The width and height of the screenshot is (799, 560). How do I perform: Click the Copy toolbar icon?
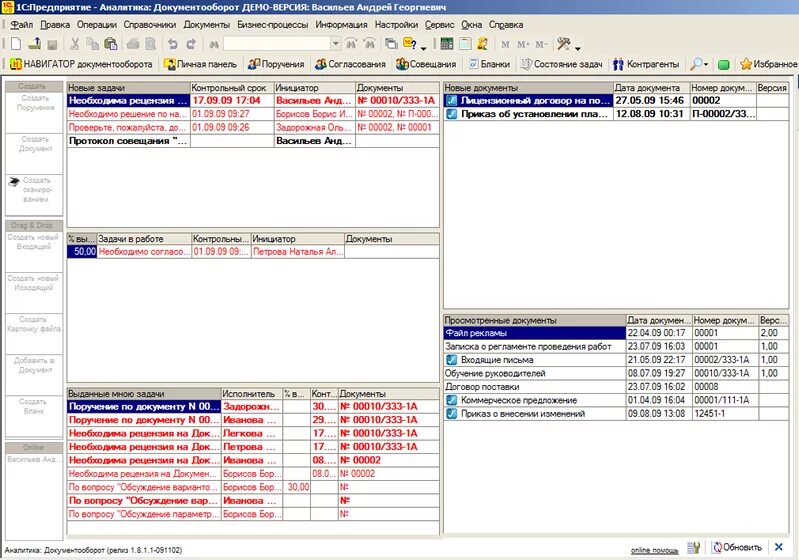pyautogui.click(x=92, y=44)
